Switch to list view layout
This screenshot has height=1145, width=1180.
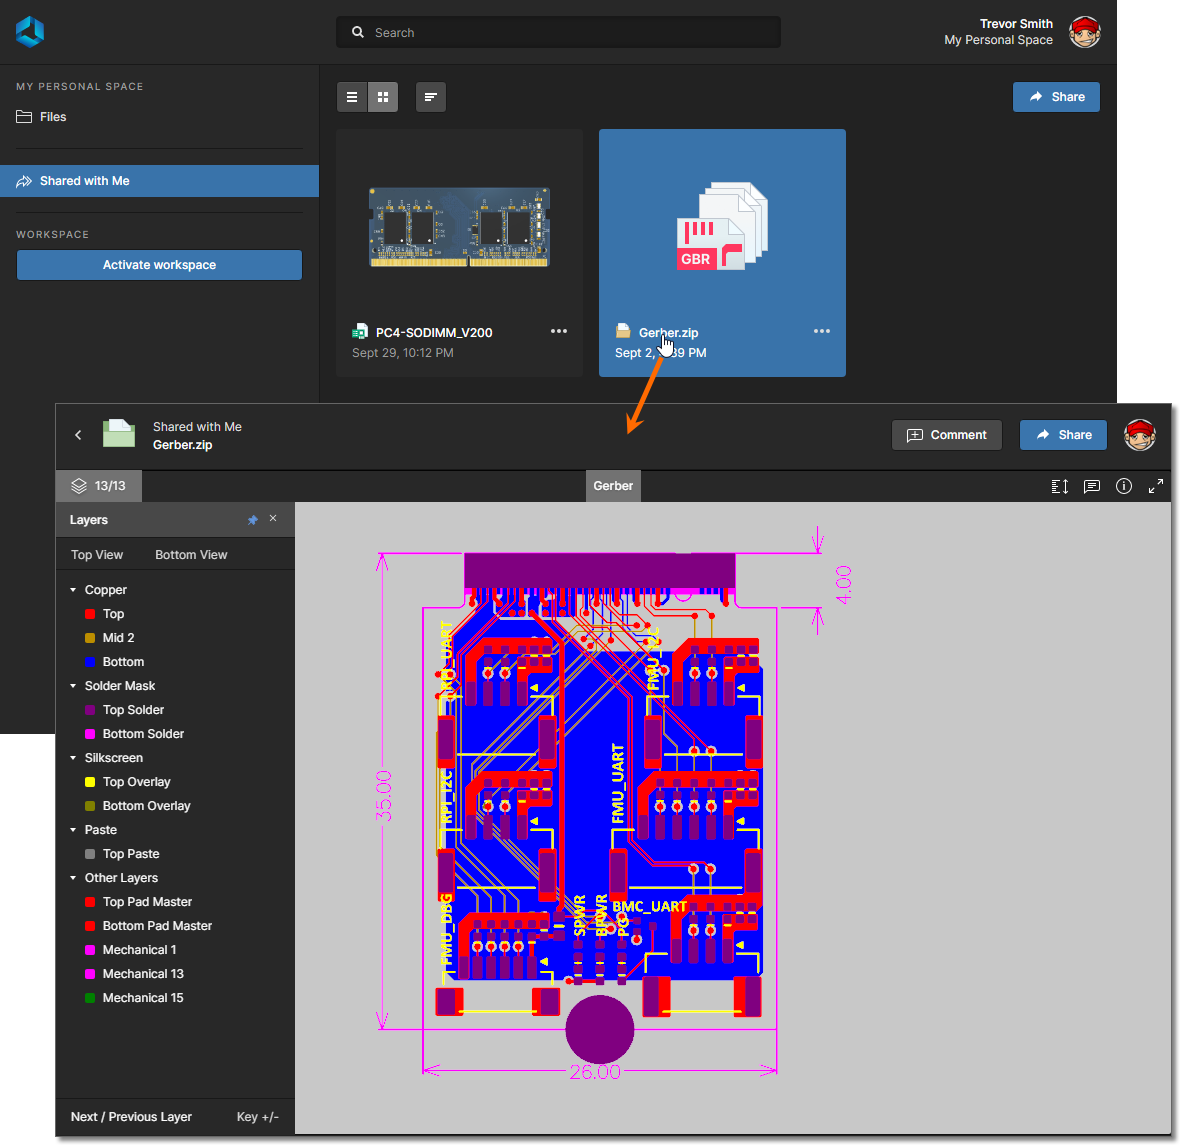pyautogui.click(x=352, y=97)
